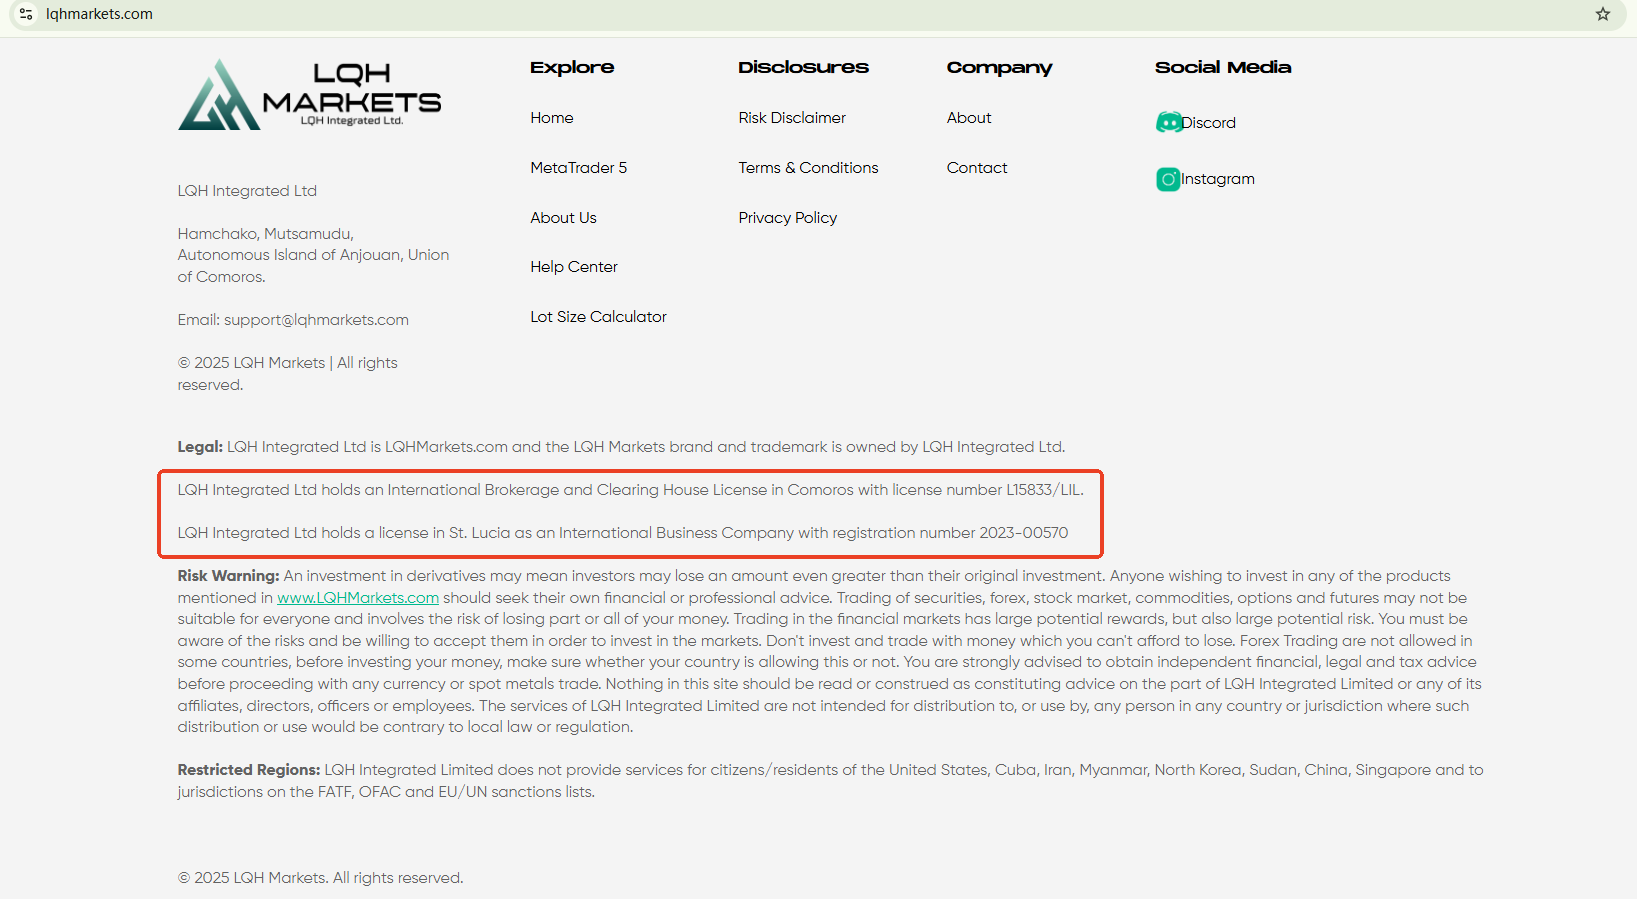This screenshot has width=1637, height=899.
Task: Go to the About Us page
Action: tap(563, 218)
